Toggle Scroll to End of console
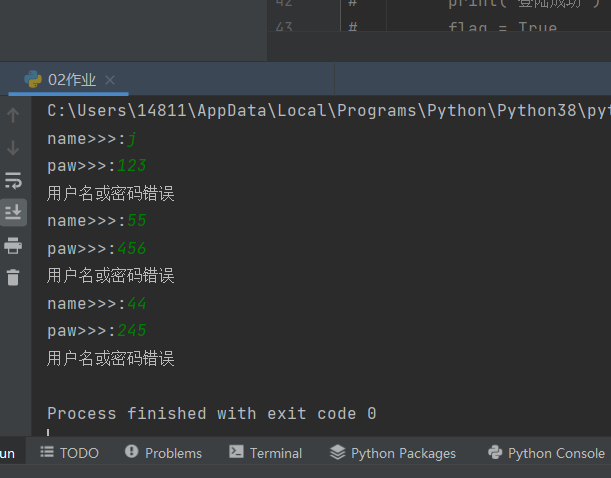The image size is (611, 478). tap(13, 212)
